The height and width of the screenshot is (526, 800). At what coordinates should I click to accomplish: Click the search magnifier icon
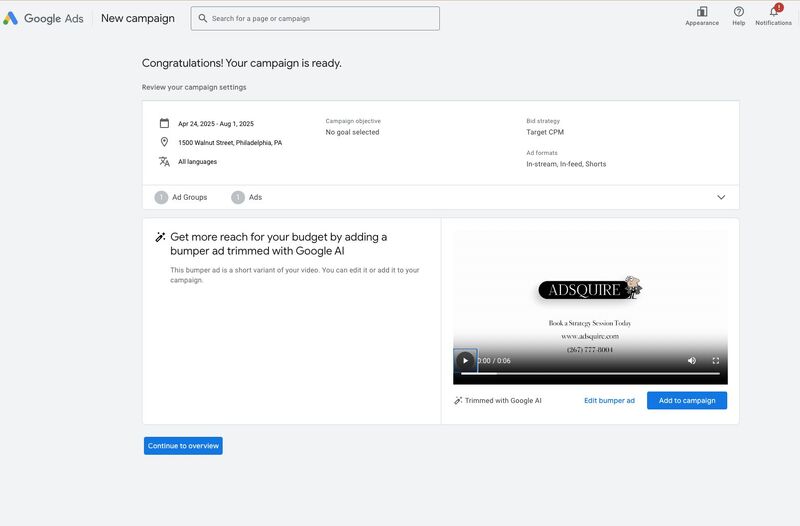[203, 18]
